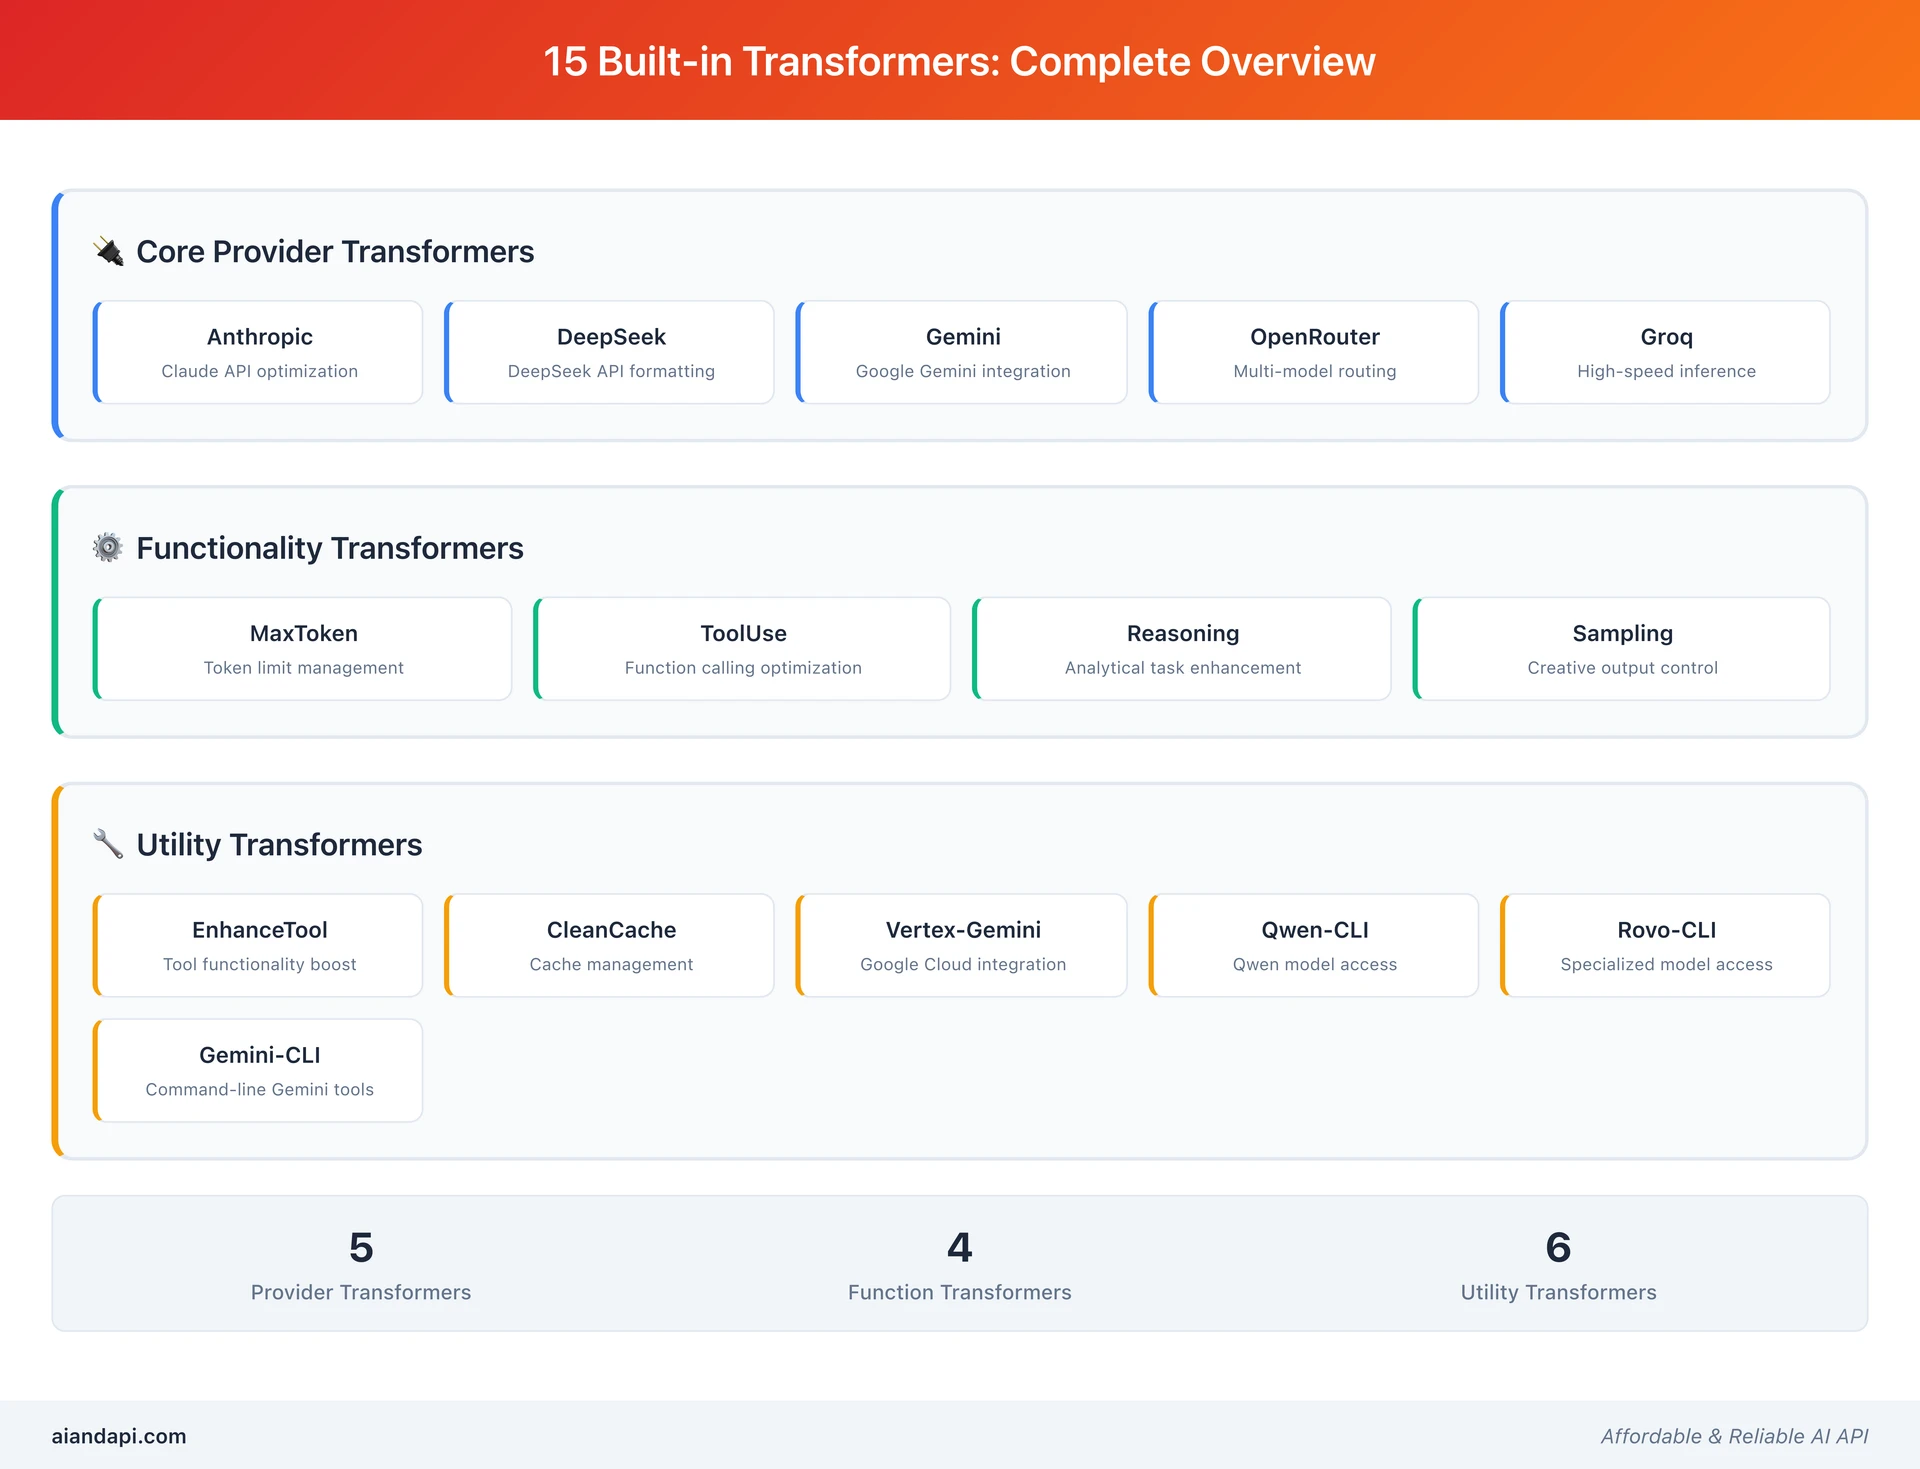1920x1469 pixels.
Task: Choose the Qwen-CLI card
Action: tap(1314, 945)
